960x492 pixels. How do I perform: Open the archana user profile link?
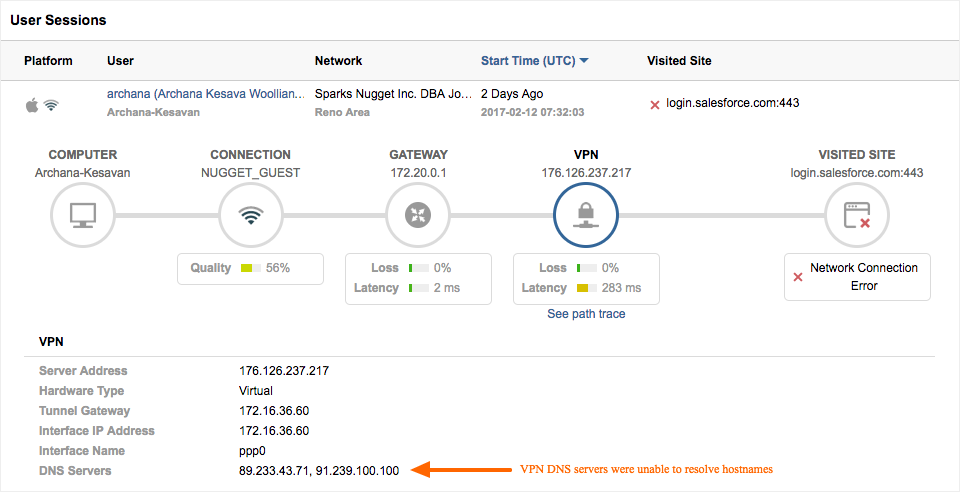tap(205, 93)
